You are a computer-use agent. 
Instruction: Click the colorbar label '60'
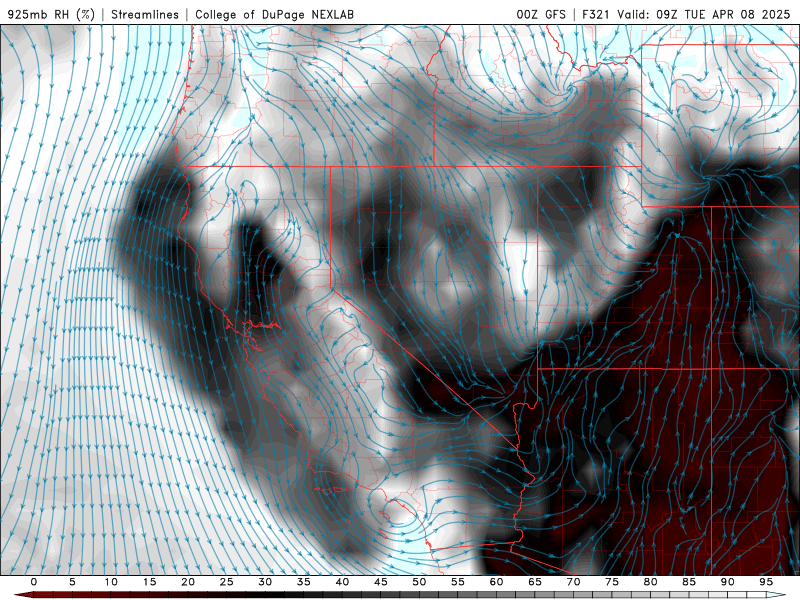click(496, 582)
